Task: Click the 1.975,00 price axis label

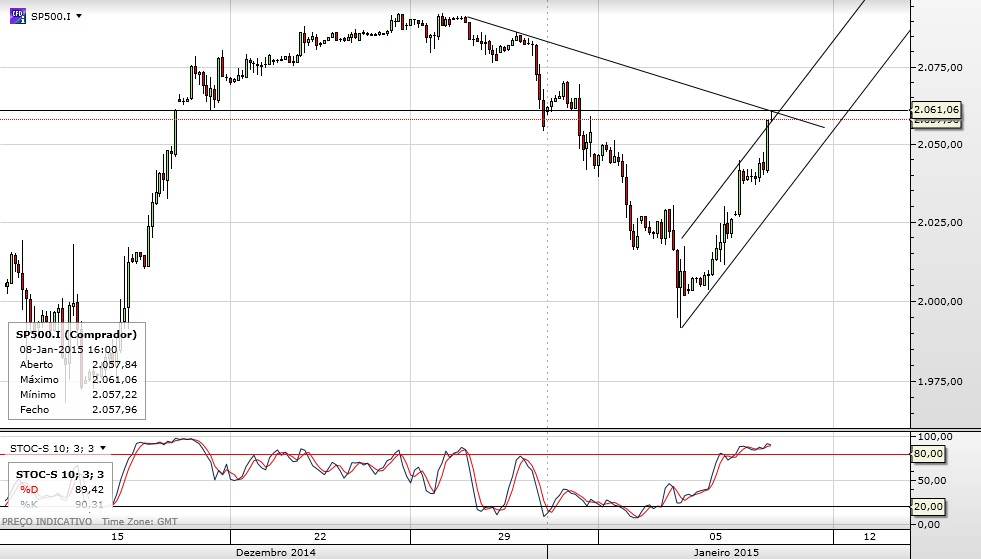Action: coord(940,381)
